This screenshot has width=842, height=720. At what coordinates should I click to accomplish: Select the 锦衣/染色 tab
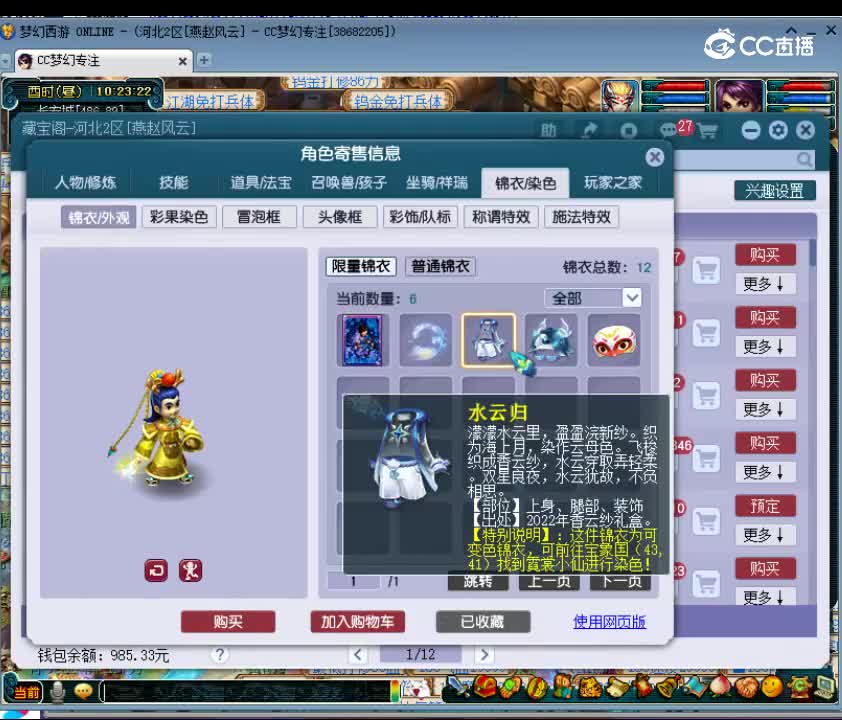[525, 184]
